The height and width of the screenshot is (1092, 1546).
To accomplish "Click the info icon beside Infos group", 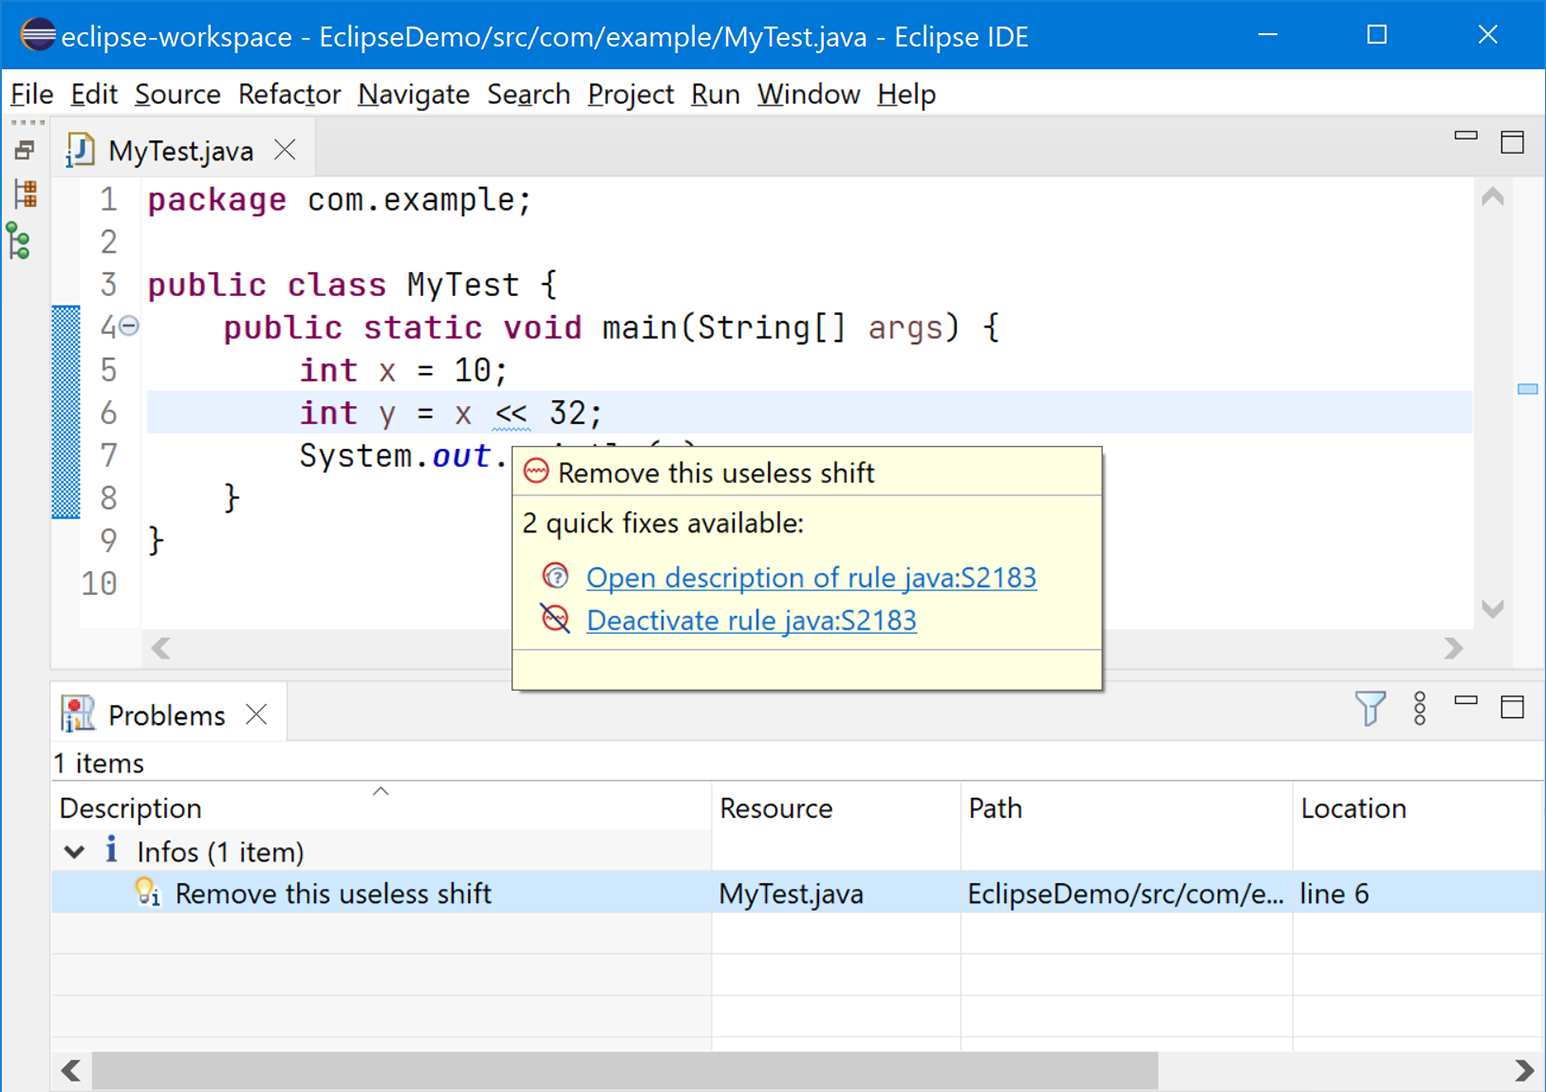I will point(111,850).
